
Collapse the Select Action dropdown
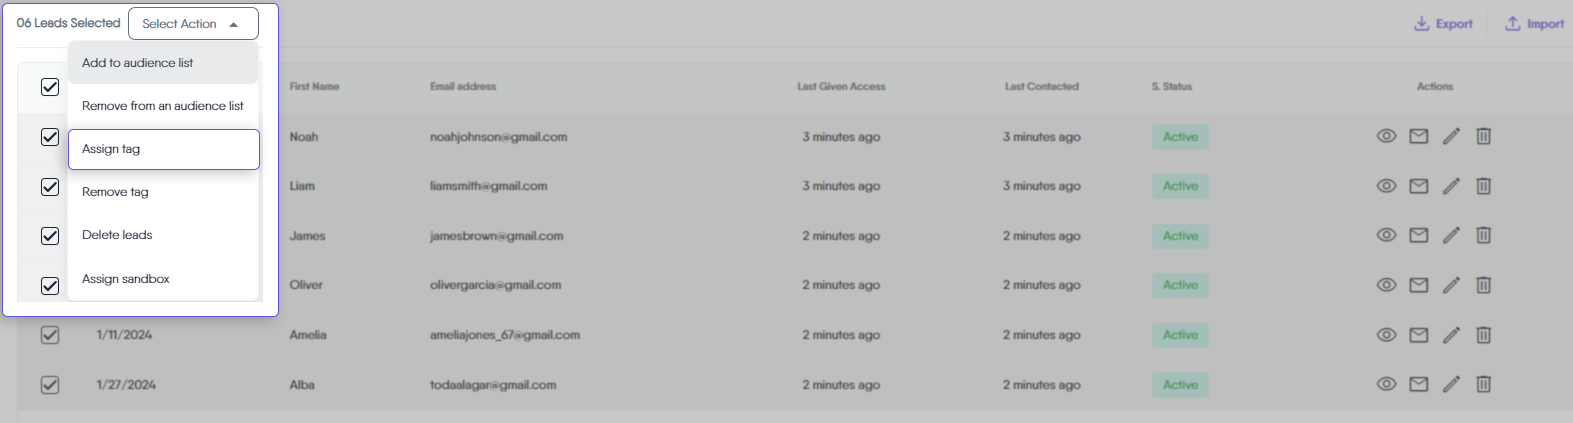(193, 24)
